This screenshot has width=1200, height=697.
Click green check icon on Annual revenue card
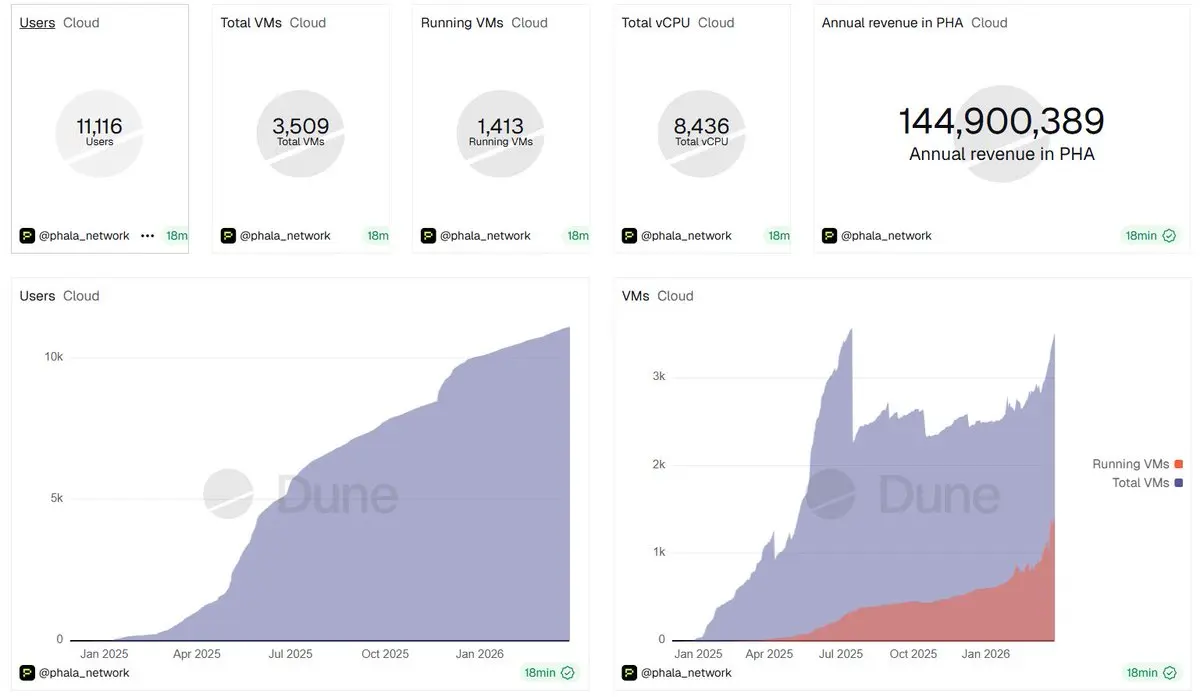pyautogui.click(x=1169, y=236)
